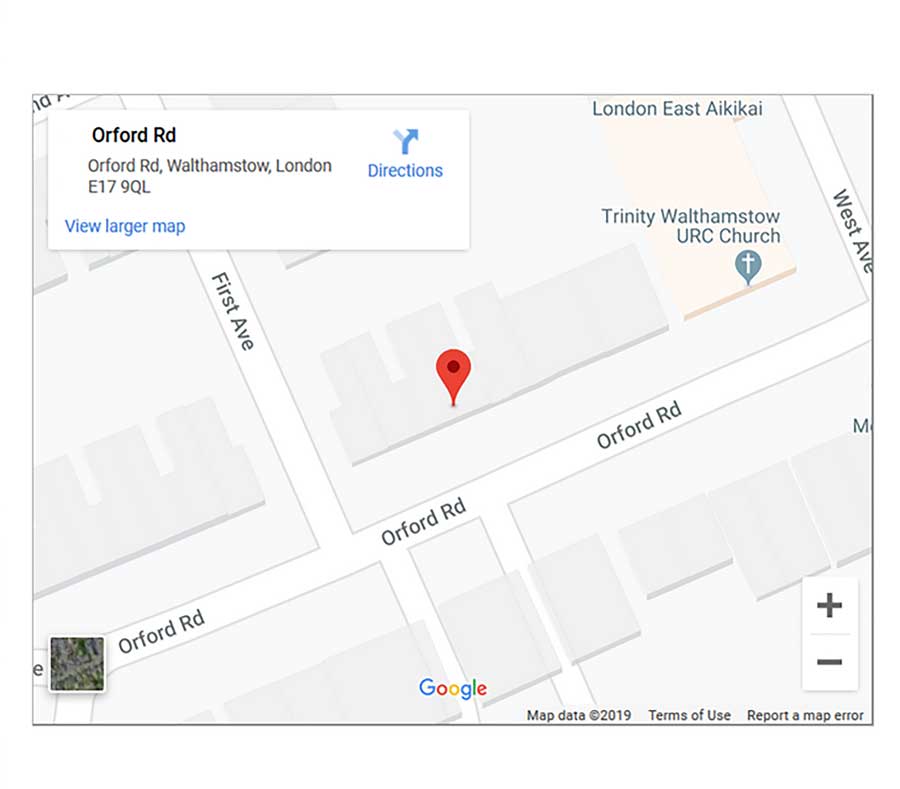Select the Trinity Walthamstow church marker icon
The height and width of the screenshot is (789, 900).
[748, 267]
